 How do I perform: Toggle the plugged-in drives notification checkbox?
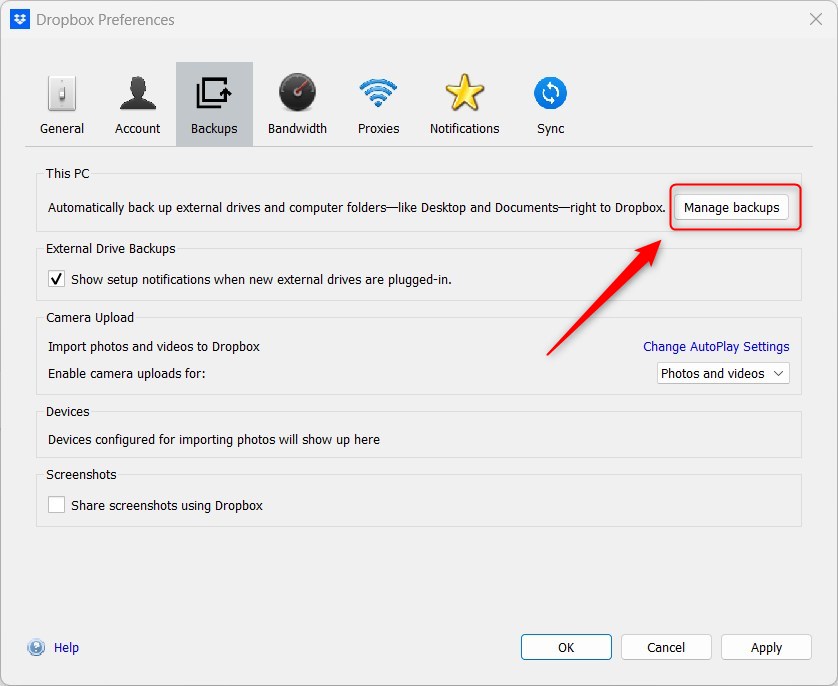pyautogui.click(x=57, y=279)
